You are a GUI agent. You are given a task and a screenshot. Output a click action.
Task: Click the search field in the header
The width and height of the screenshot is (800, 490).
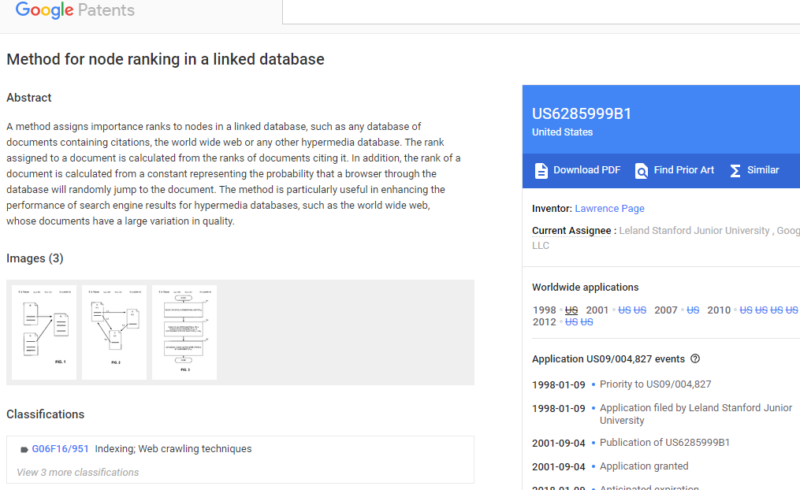coord(540,11)
